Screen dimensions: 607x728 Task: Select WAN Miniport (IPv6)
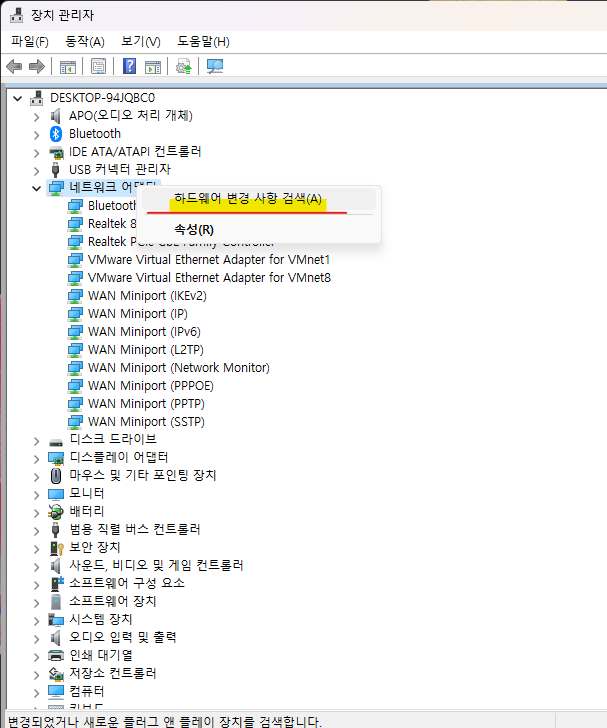[x=144, y=332]
